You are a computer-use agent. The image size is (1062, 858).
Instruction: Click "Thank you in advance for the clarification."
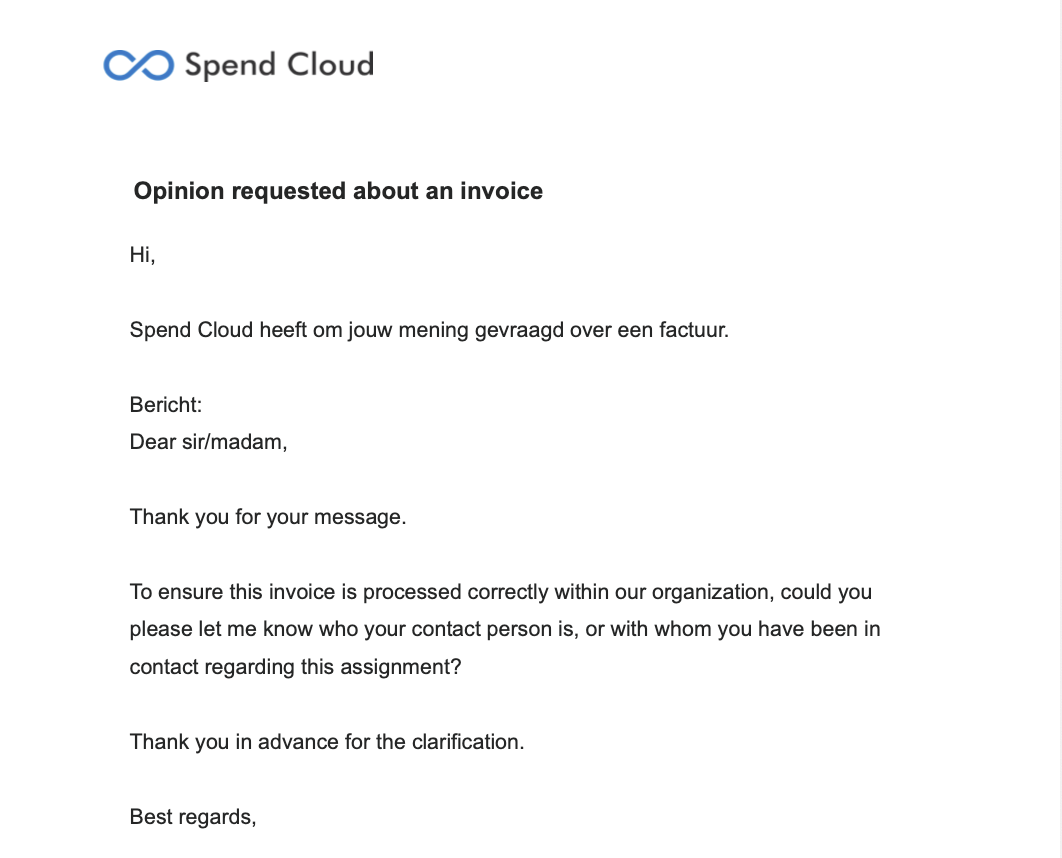(327, 742)
